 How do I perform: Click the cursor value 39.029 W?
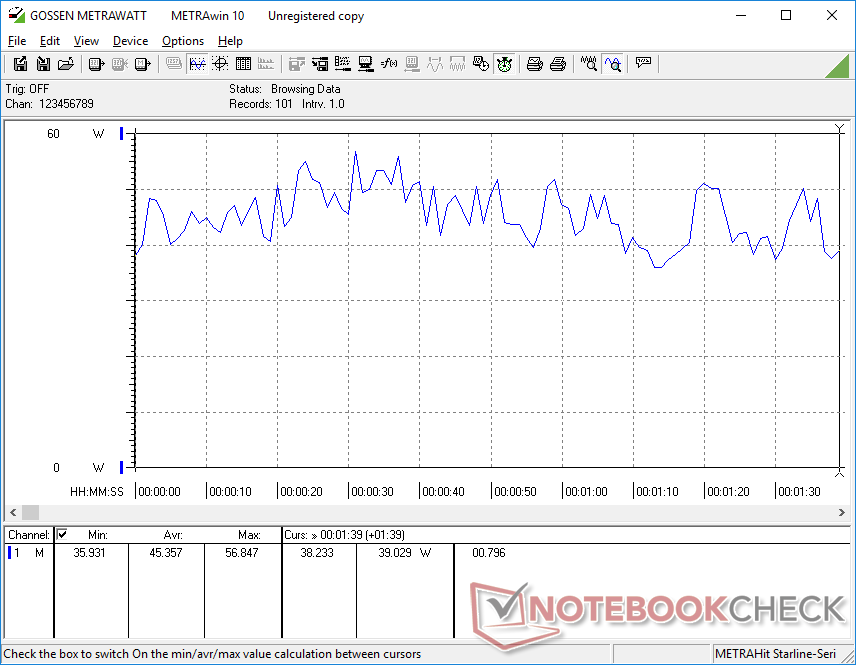405,553
